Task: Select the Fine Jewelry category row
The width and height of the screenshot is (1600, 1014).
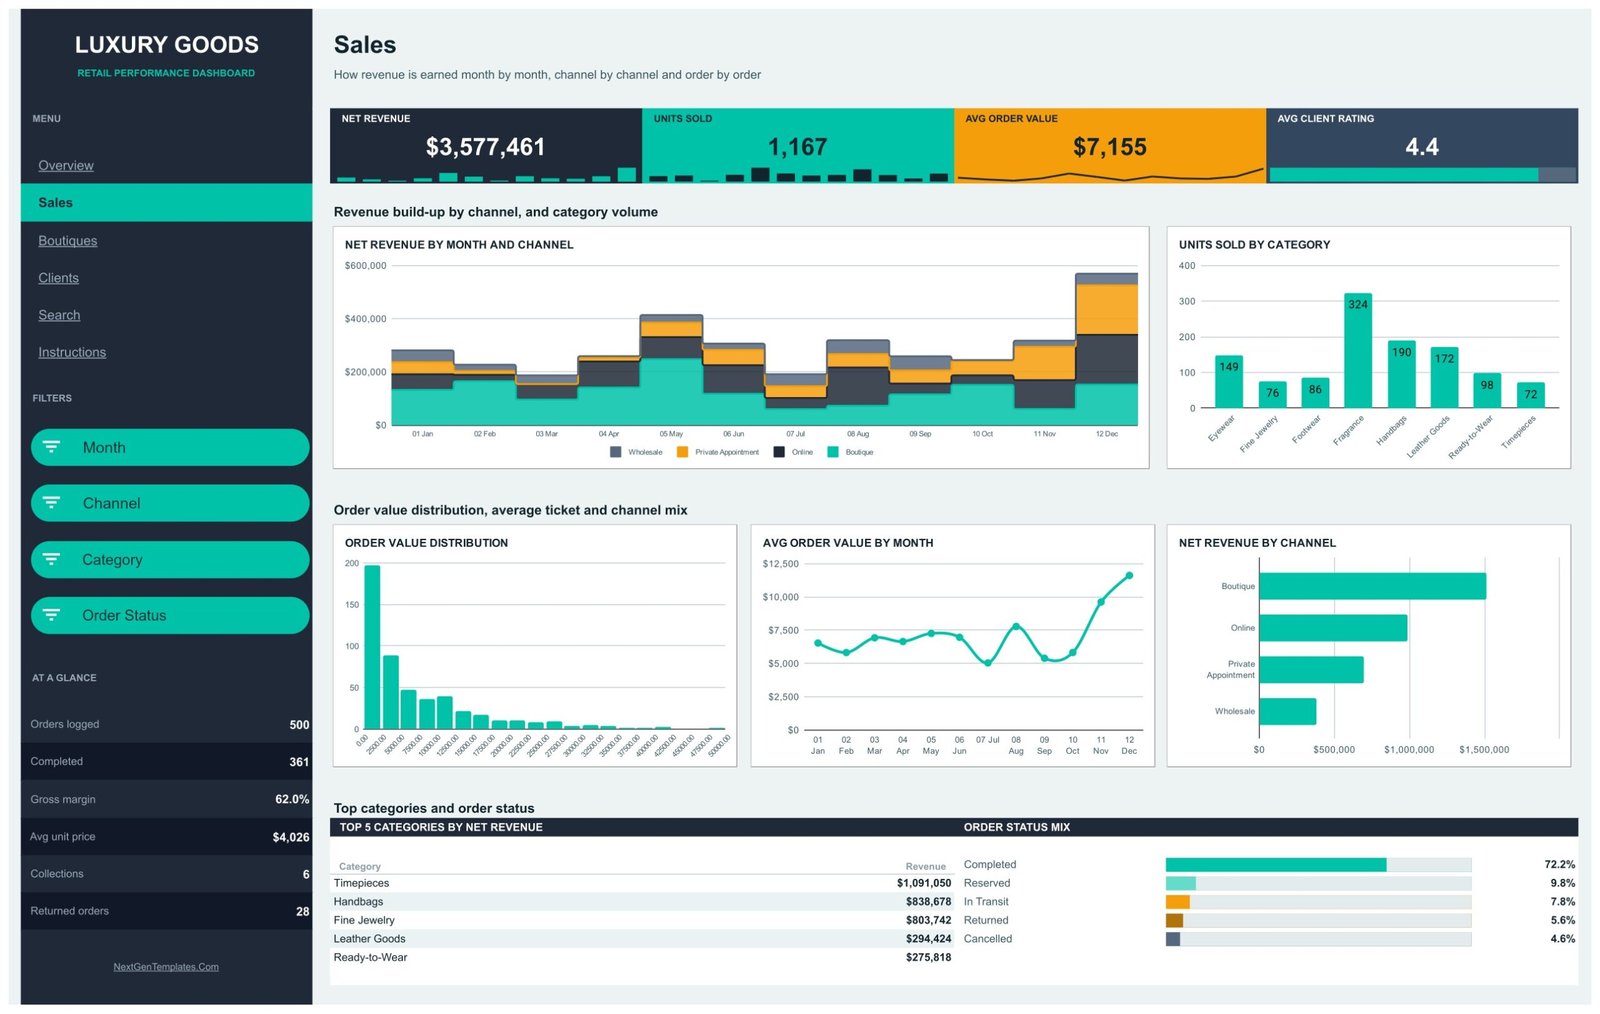Action: pyautogui.click(x=642, y=920)
